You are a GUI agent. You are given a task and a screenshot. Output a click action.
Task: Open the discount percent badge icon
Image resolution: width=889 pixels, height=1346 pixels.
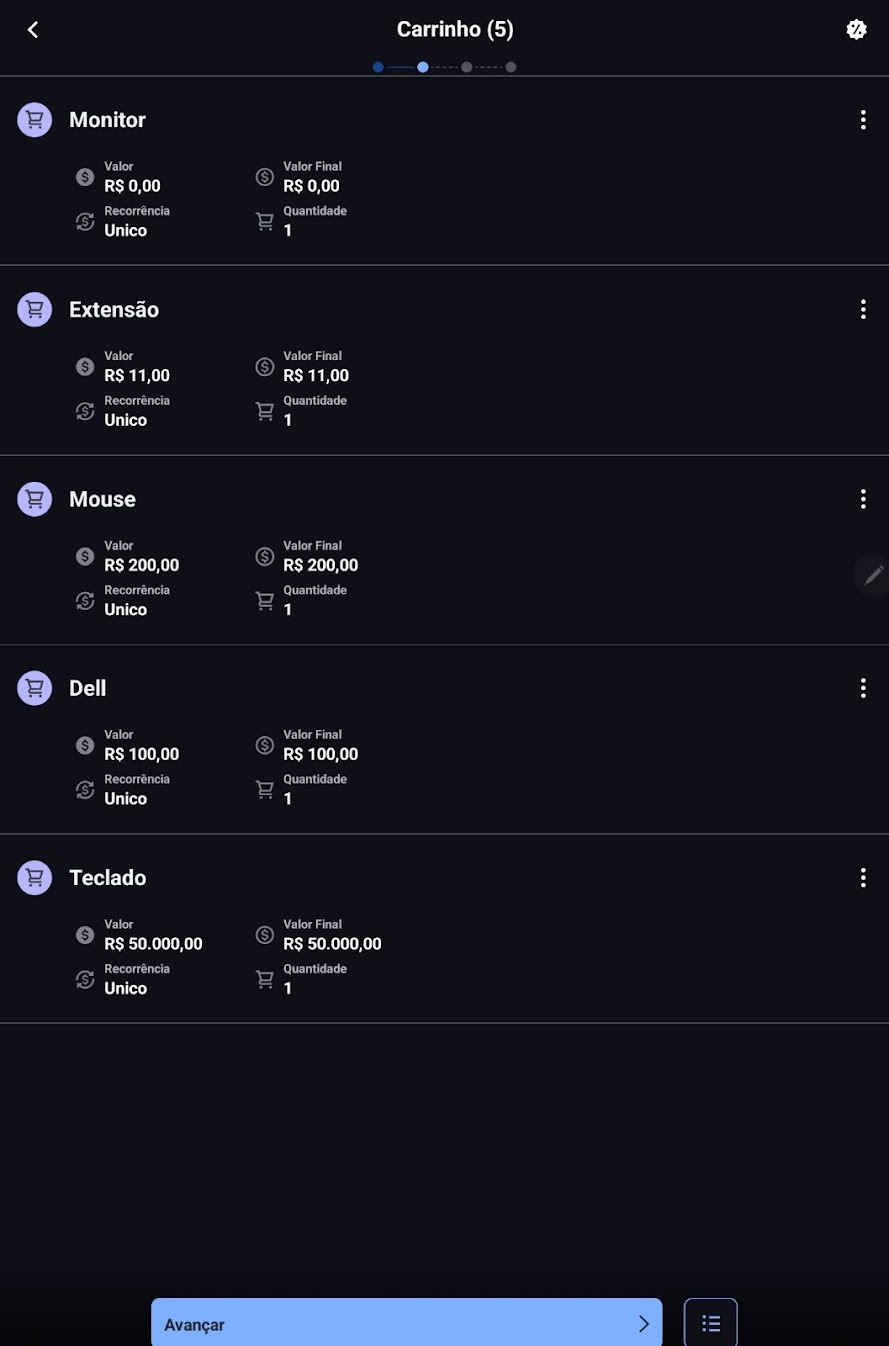856,30
